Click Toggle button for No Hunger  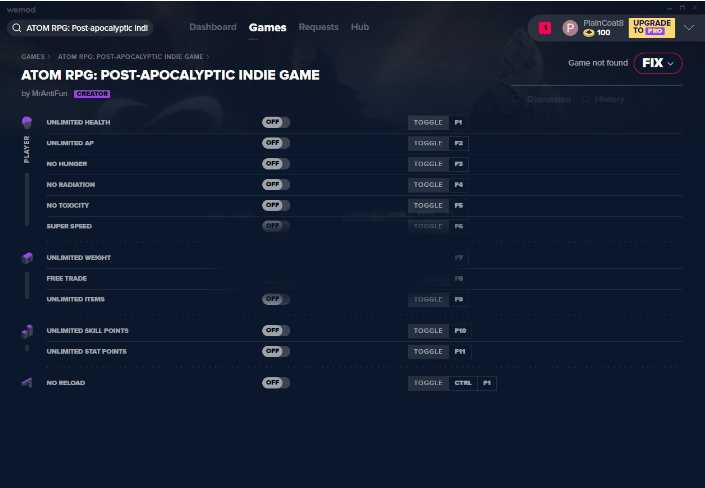pyautogui.click(x=428, y=164)
